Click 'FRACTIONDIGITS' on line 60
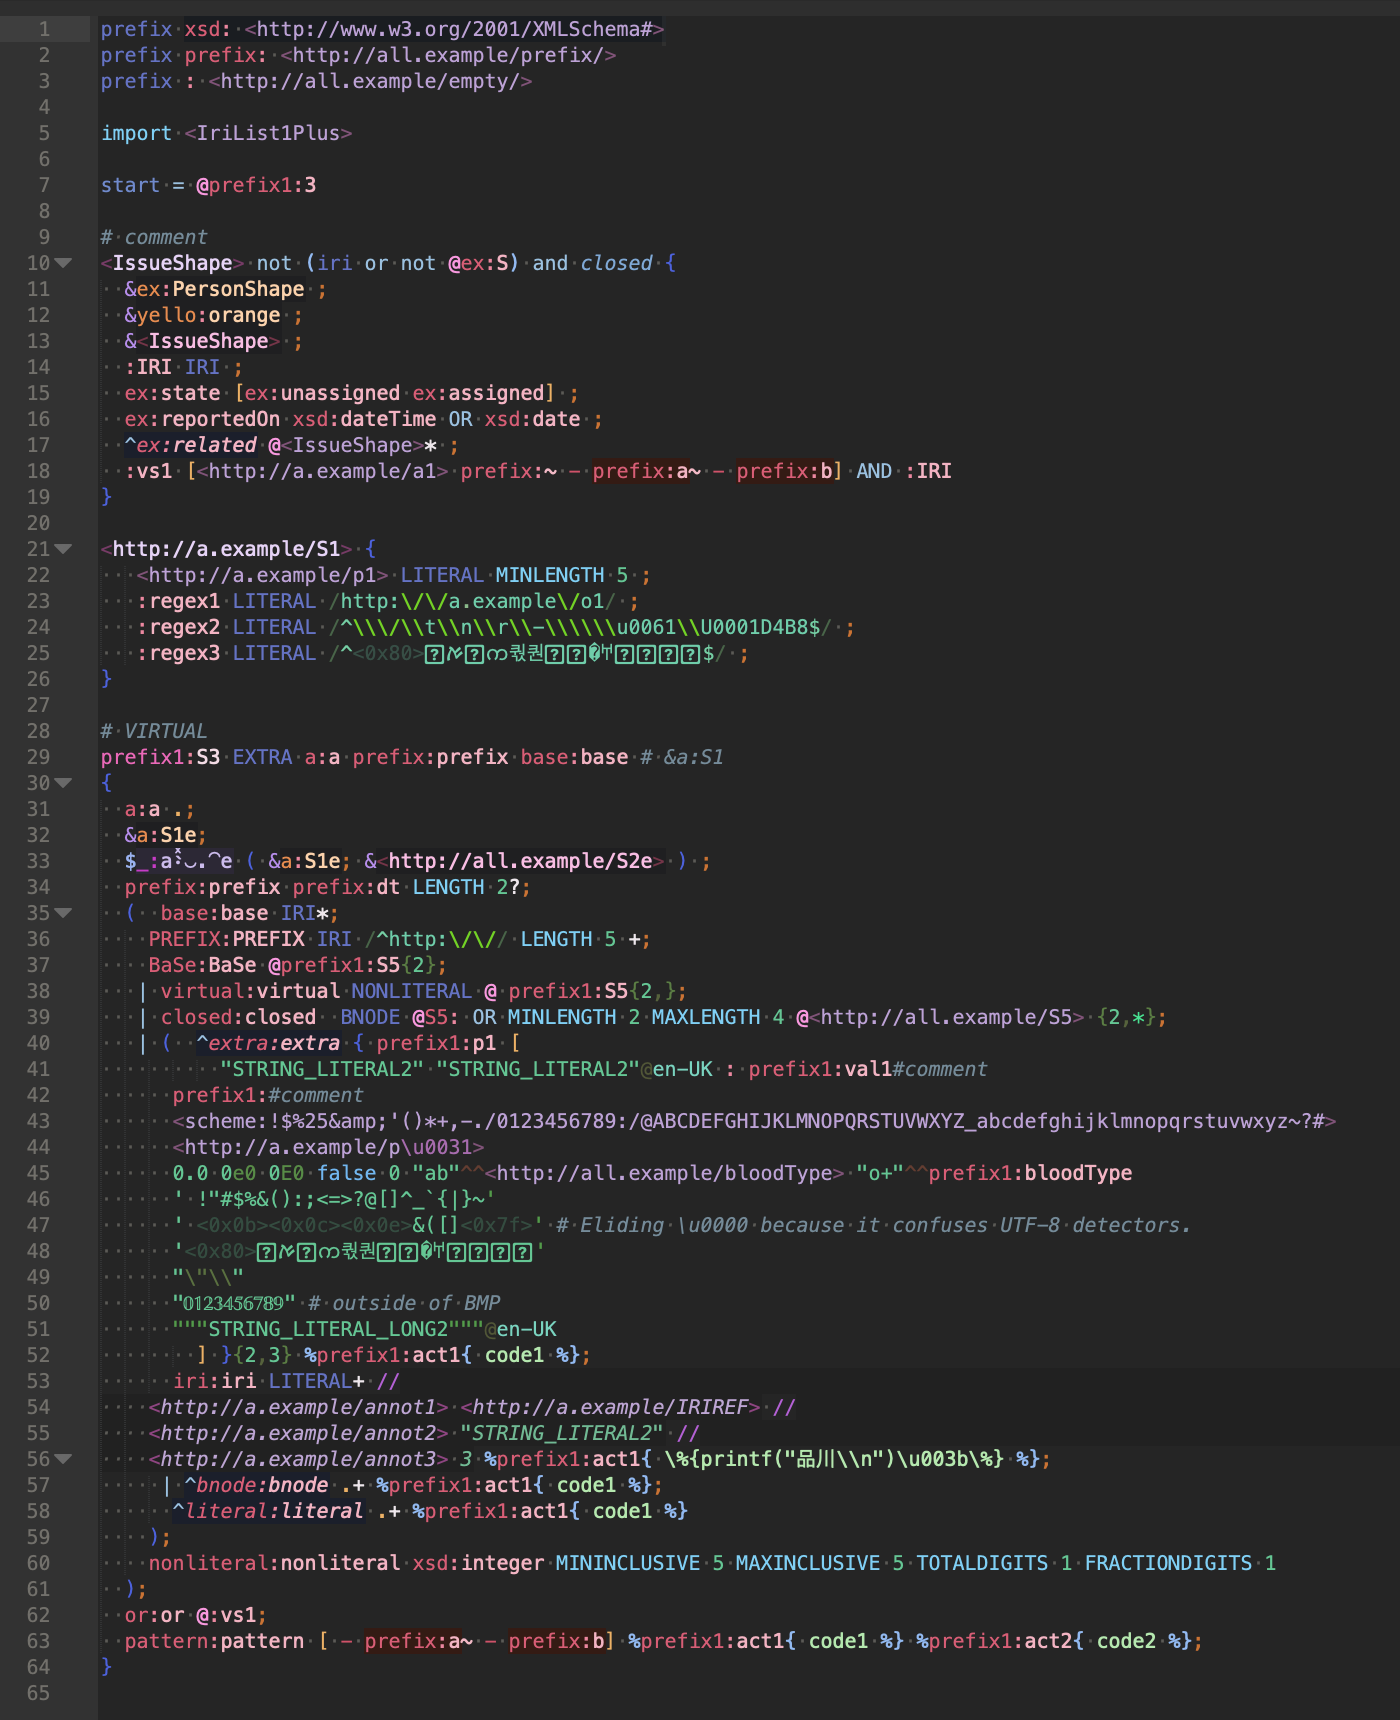 pyautogui.click(x=1168, y=1563)
